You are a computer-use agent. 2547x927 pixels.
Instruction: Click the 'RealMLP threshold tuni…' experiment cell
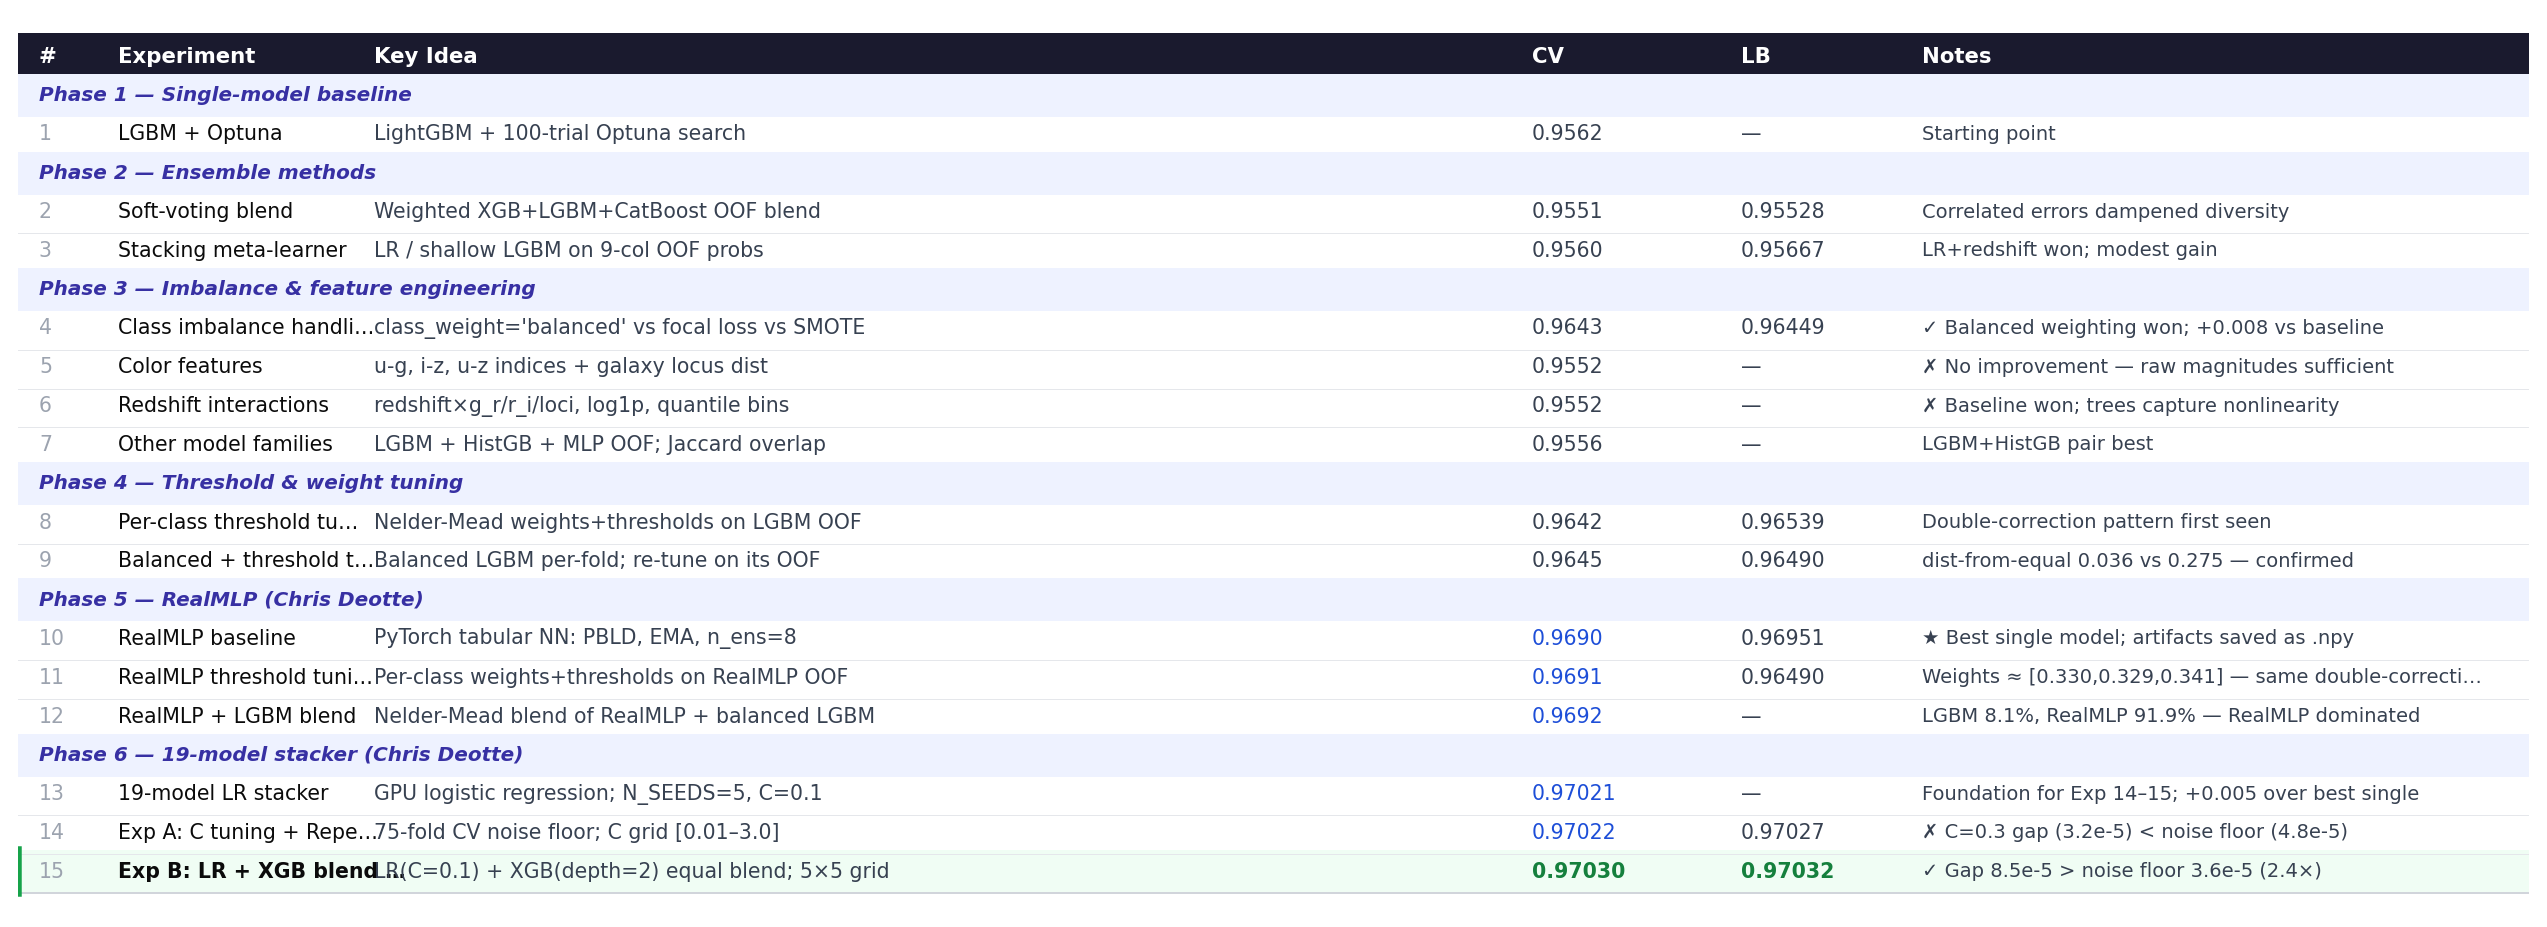coord(245,677)
